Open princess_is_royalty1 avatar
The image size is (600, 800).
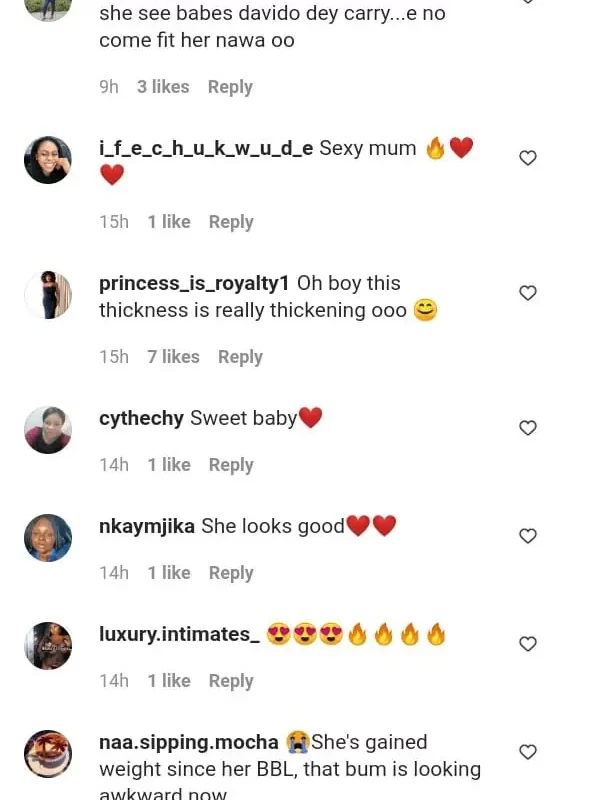click(48, 295)
